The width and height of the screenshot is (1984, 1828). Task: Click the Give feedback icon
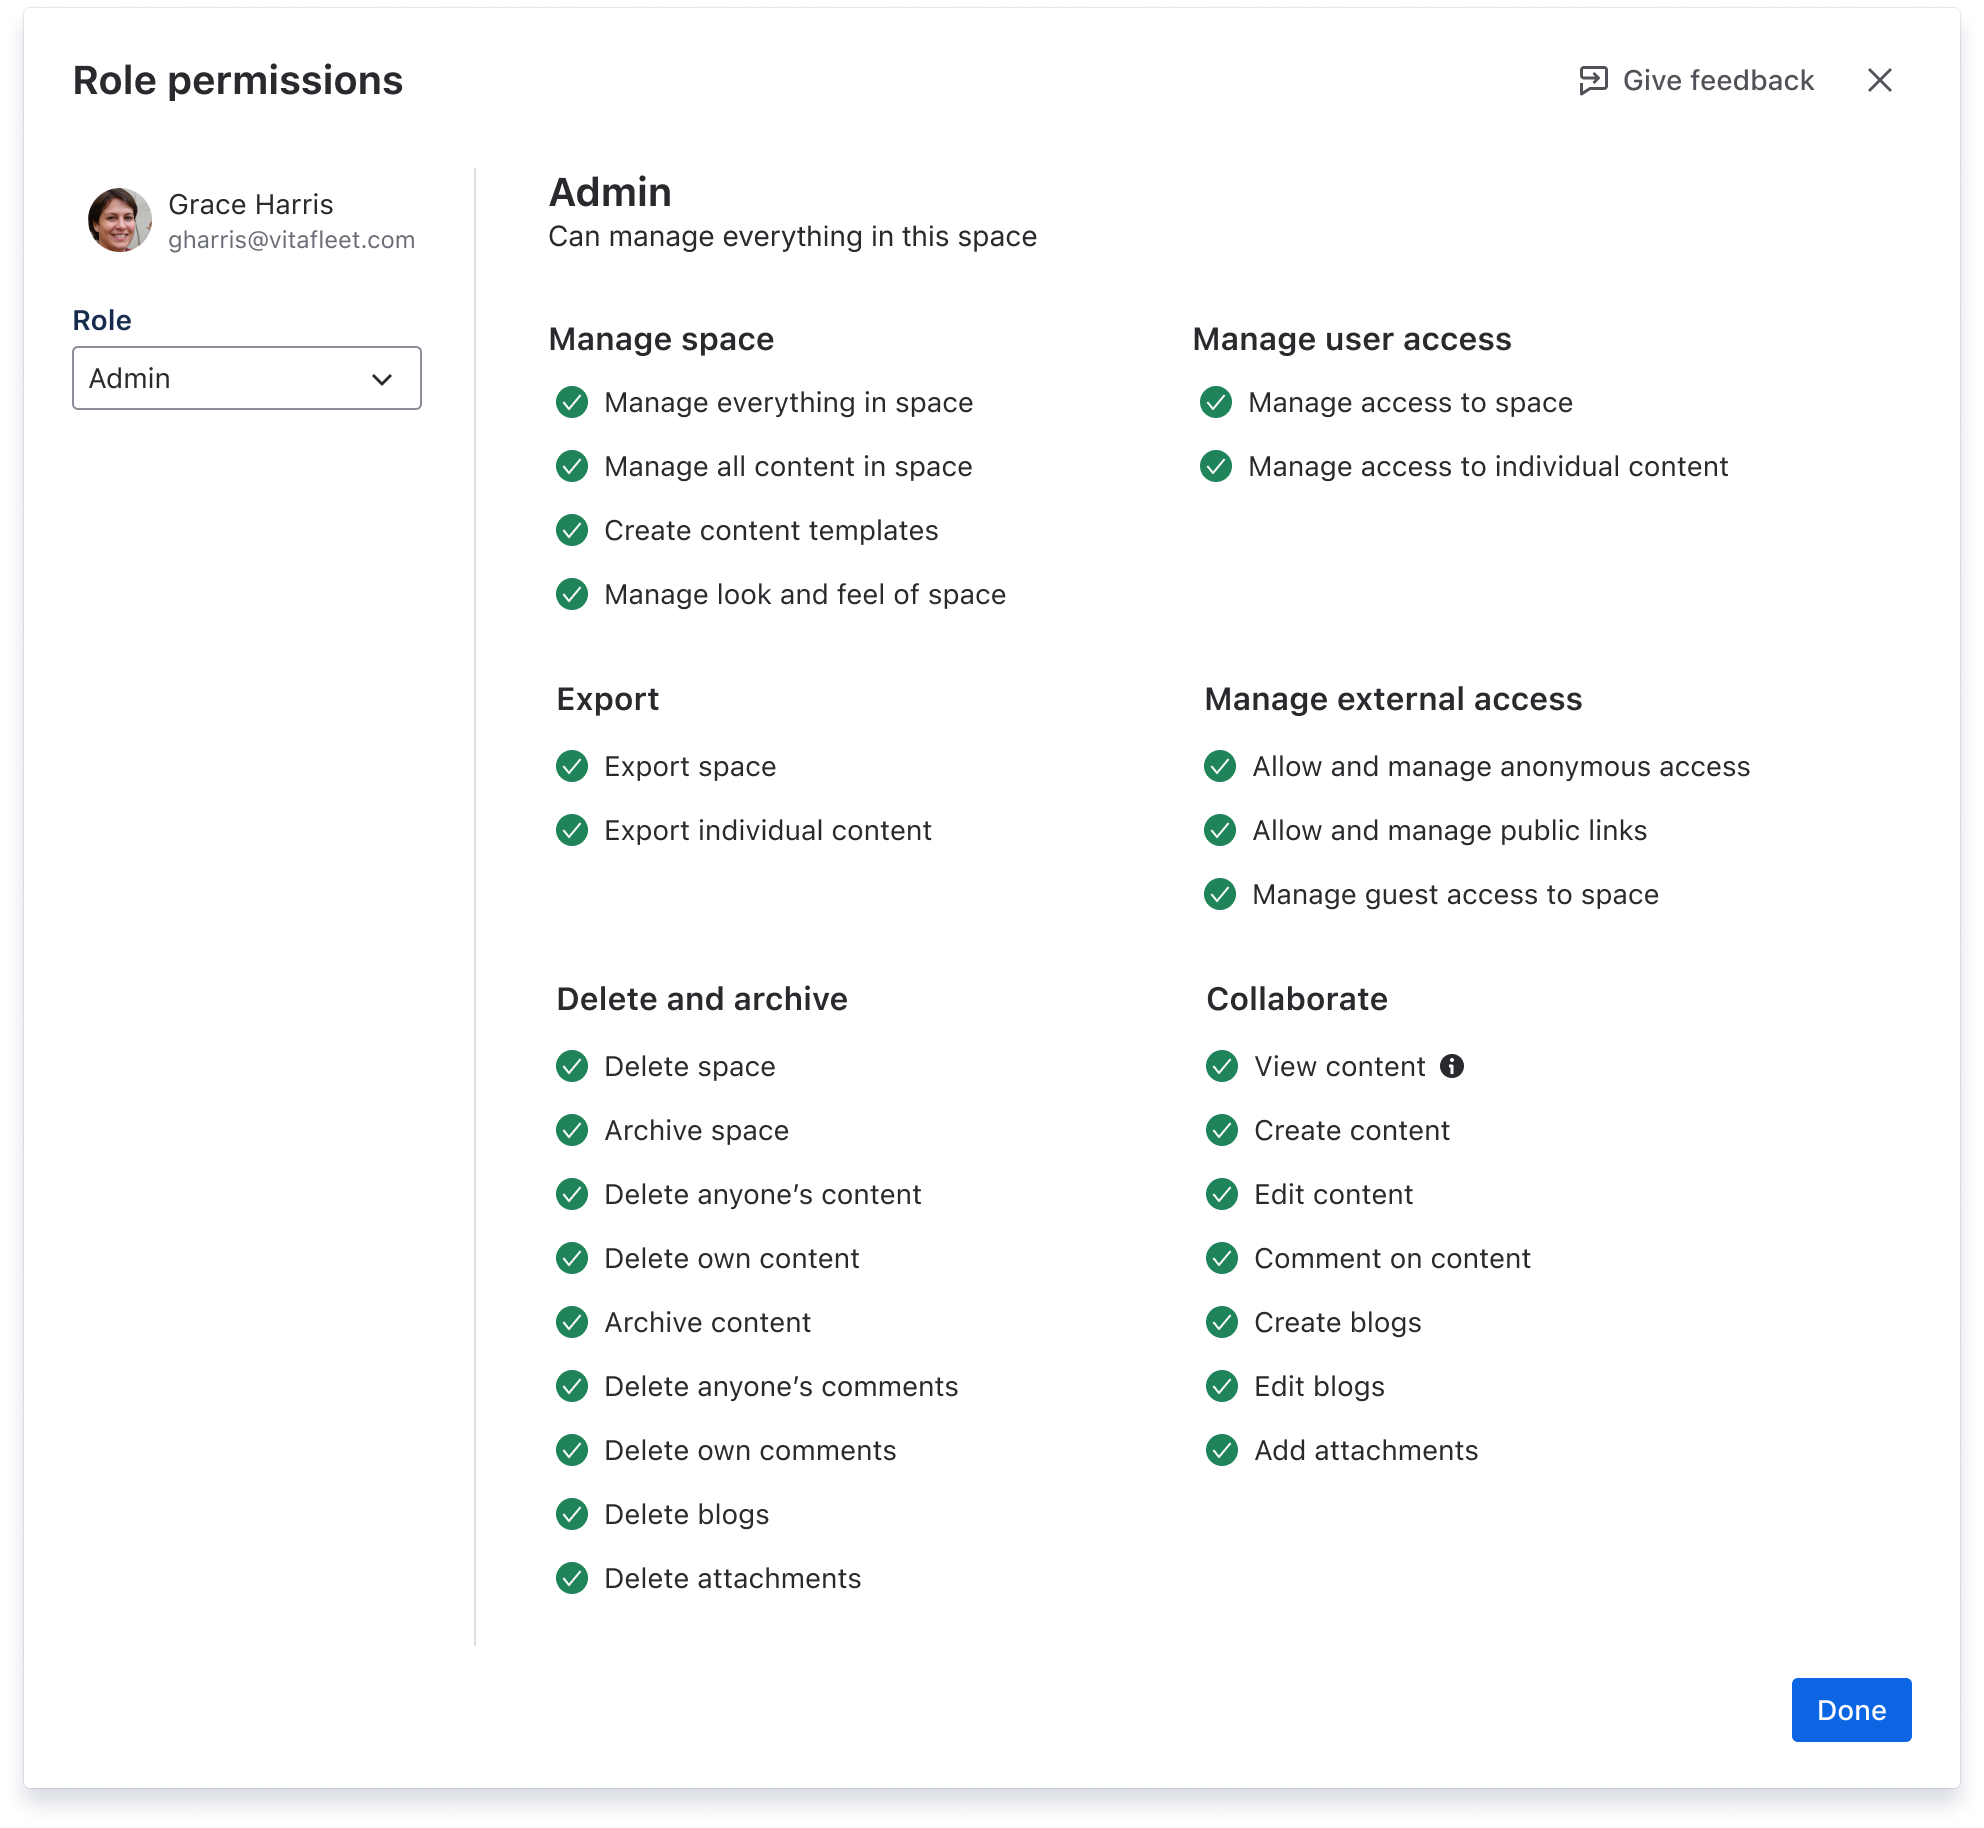pyautogui.click(x=1592, y=80)
